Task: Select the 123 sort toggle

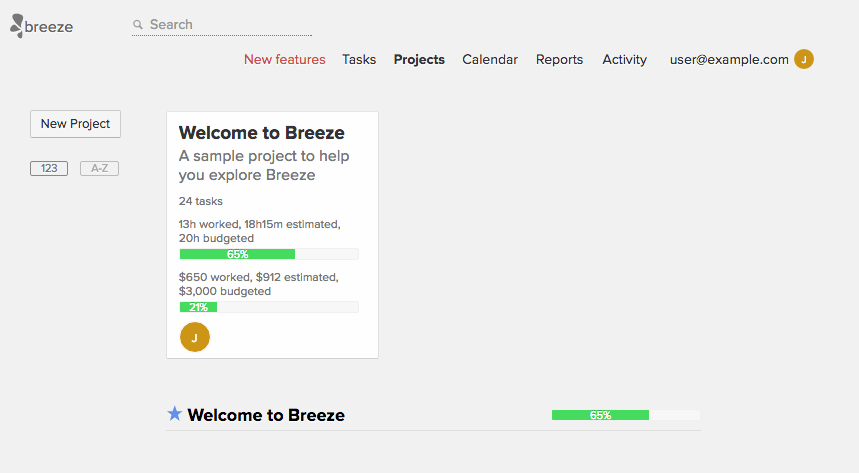Action: [x=49, y=168]
